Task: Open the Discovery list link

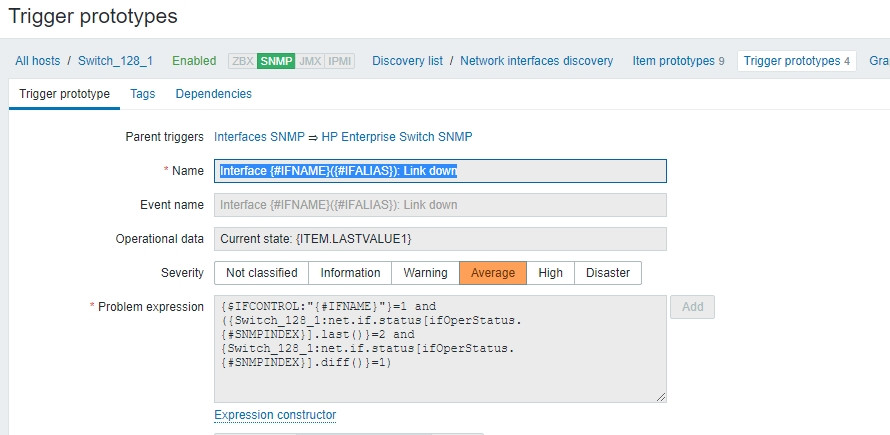Action: point(408,61)
